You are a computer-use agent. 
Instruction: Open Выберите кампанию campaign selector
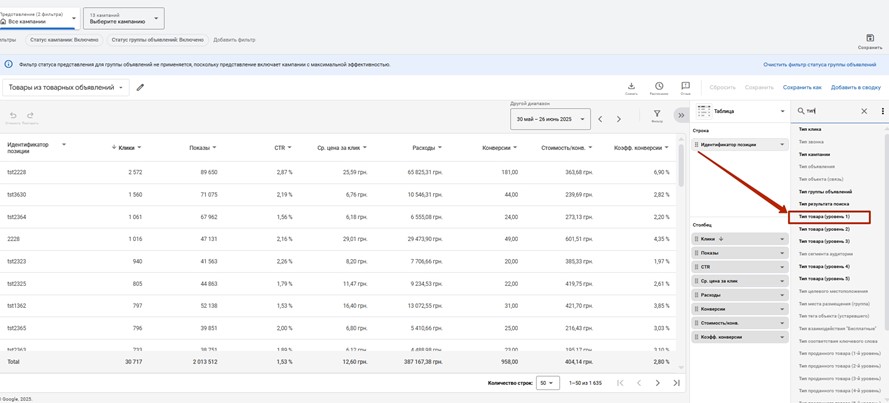[124, 18]
